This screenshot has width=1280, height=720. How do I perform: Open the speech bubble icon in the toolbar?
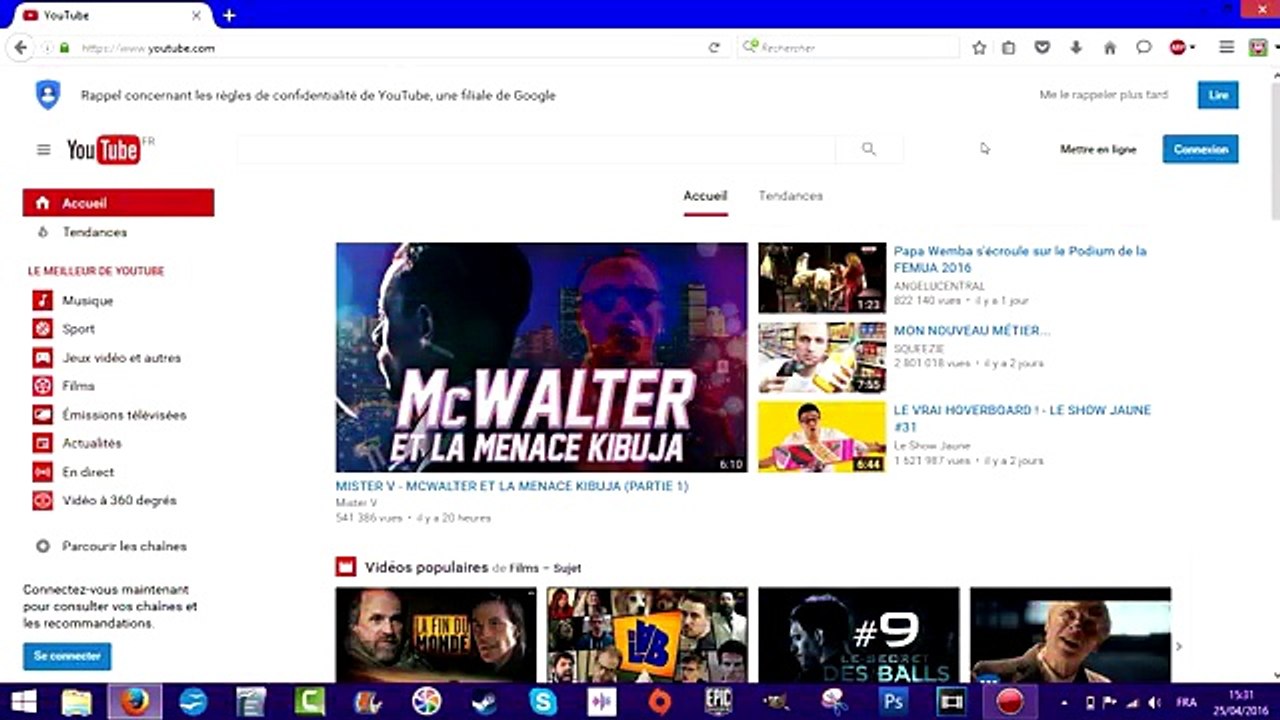tap(1144, 48)
